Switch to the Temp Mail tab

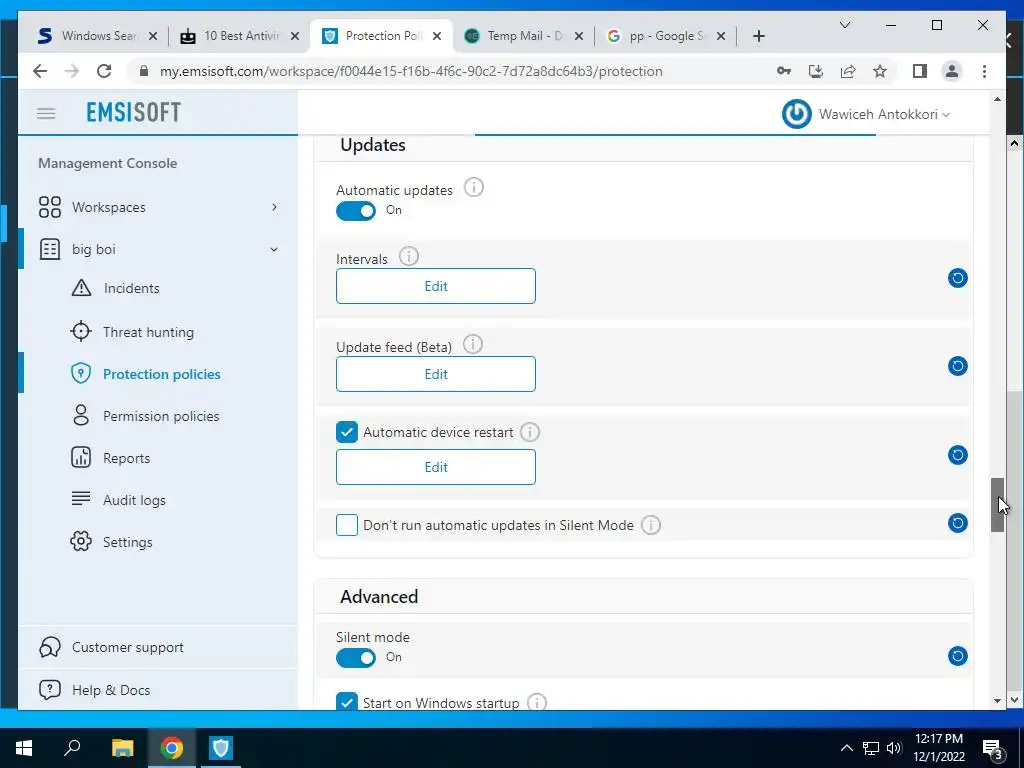[x=524, y=36]
